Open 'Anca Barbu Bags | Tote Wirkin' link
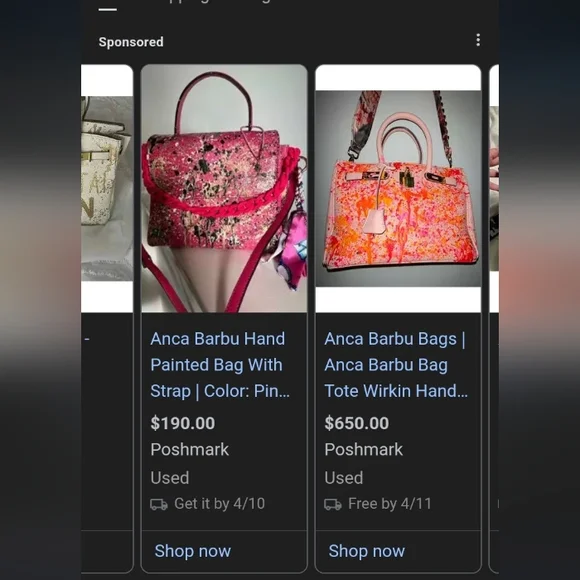The height and width of the screenshot is (580, 580). tap(396, 365)
